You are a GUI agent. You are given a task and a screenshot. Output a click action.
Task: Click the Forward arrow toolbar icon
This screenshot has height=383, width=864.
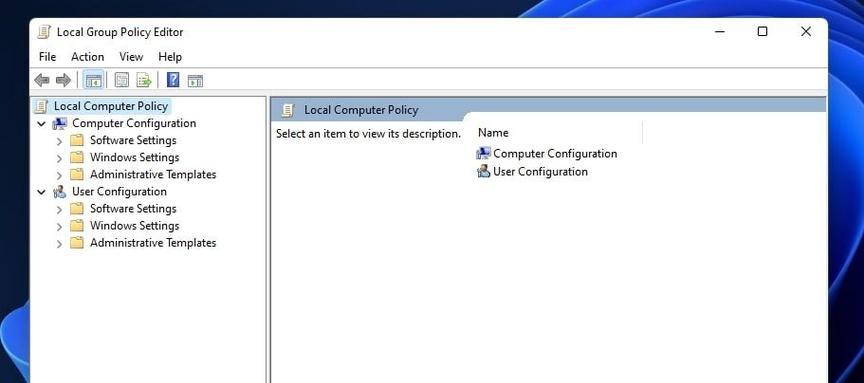[x=63, y=80]
